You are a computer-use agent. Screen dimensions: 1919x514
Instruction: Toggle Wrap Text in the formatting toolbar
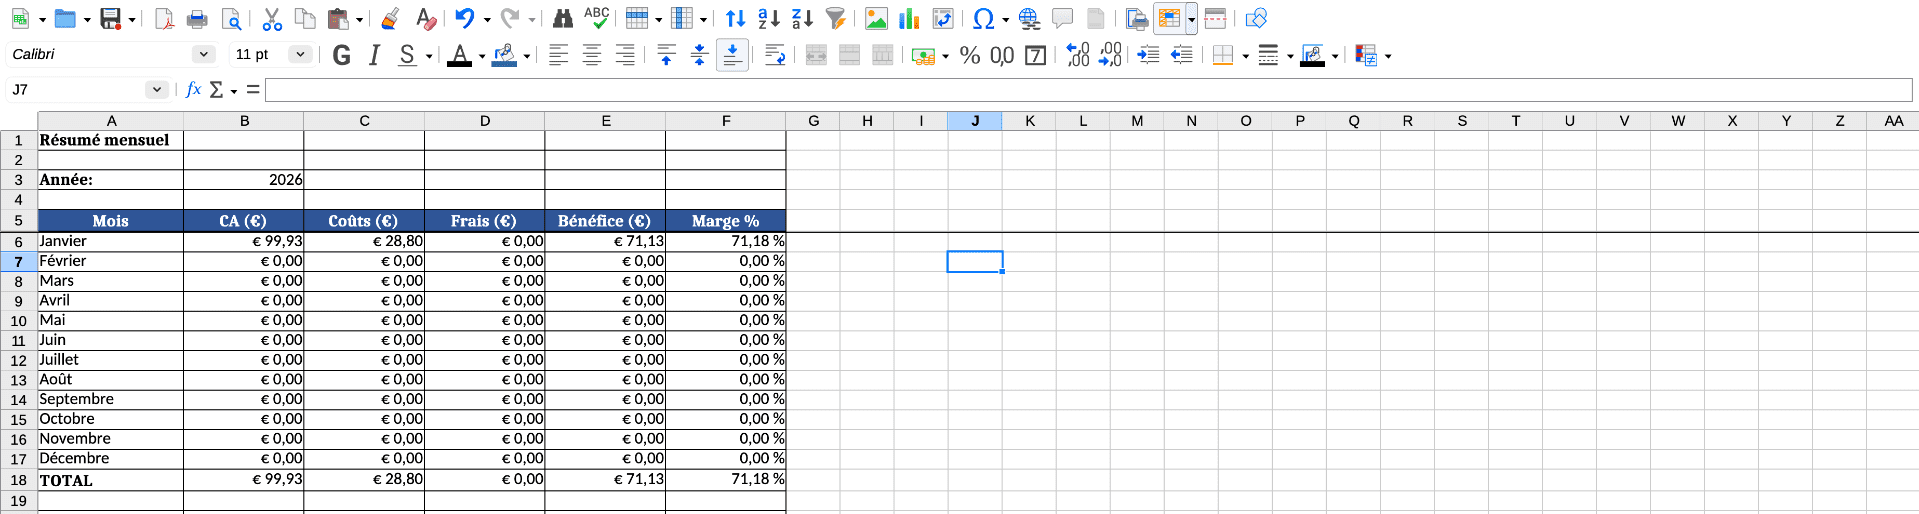pos(774,55)
